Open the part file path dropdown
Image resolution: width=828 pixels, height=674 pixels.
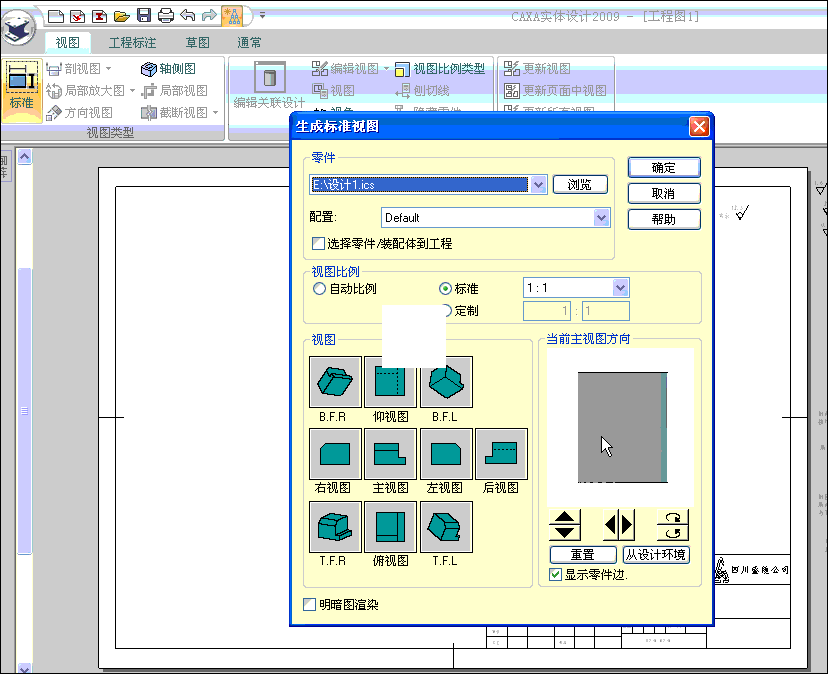538,185
